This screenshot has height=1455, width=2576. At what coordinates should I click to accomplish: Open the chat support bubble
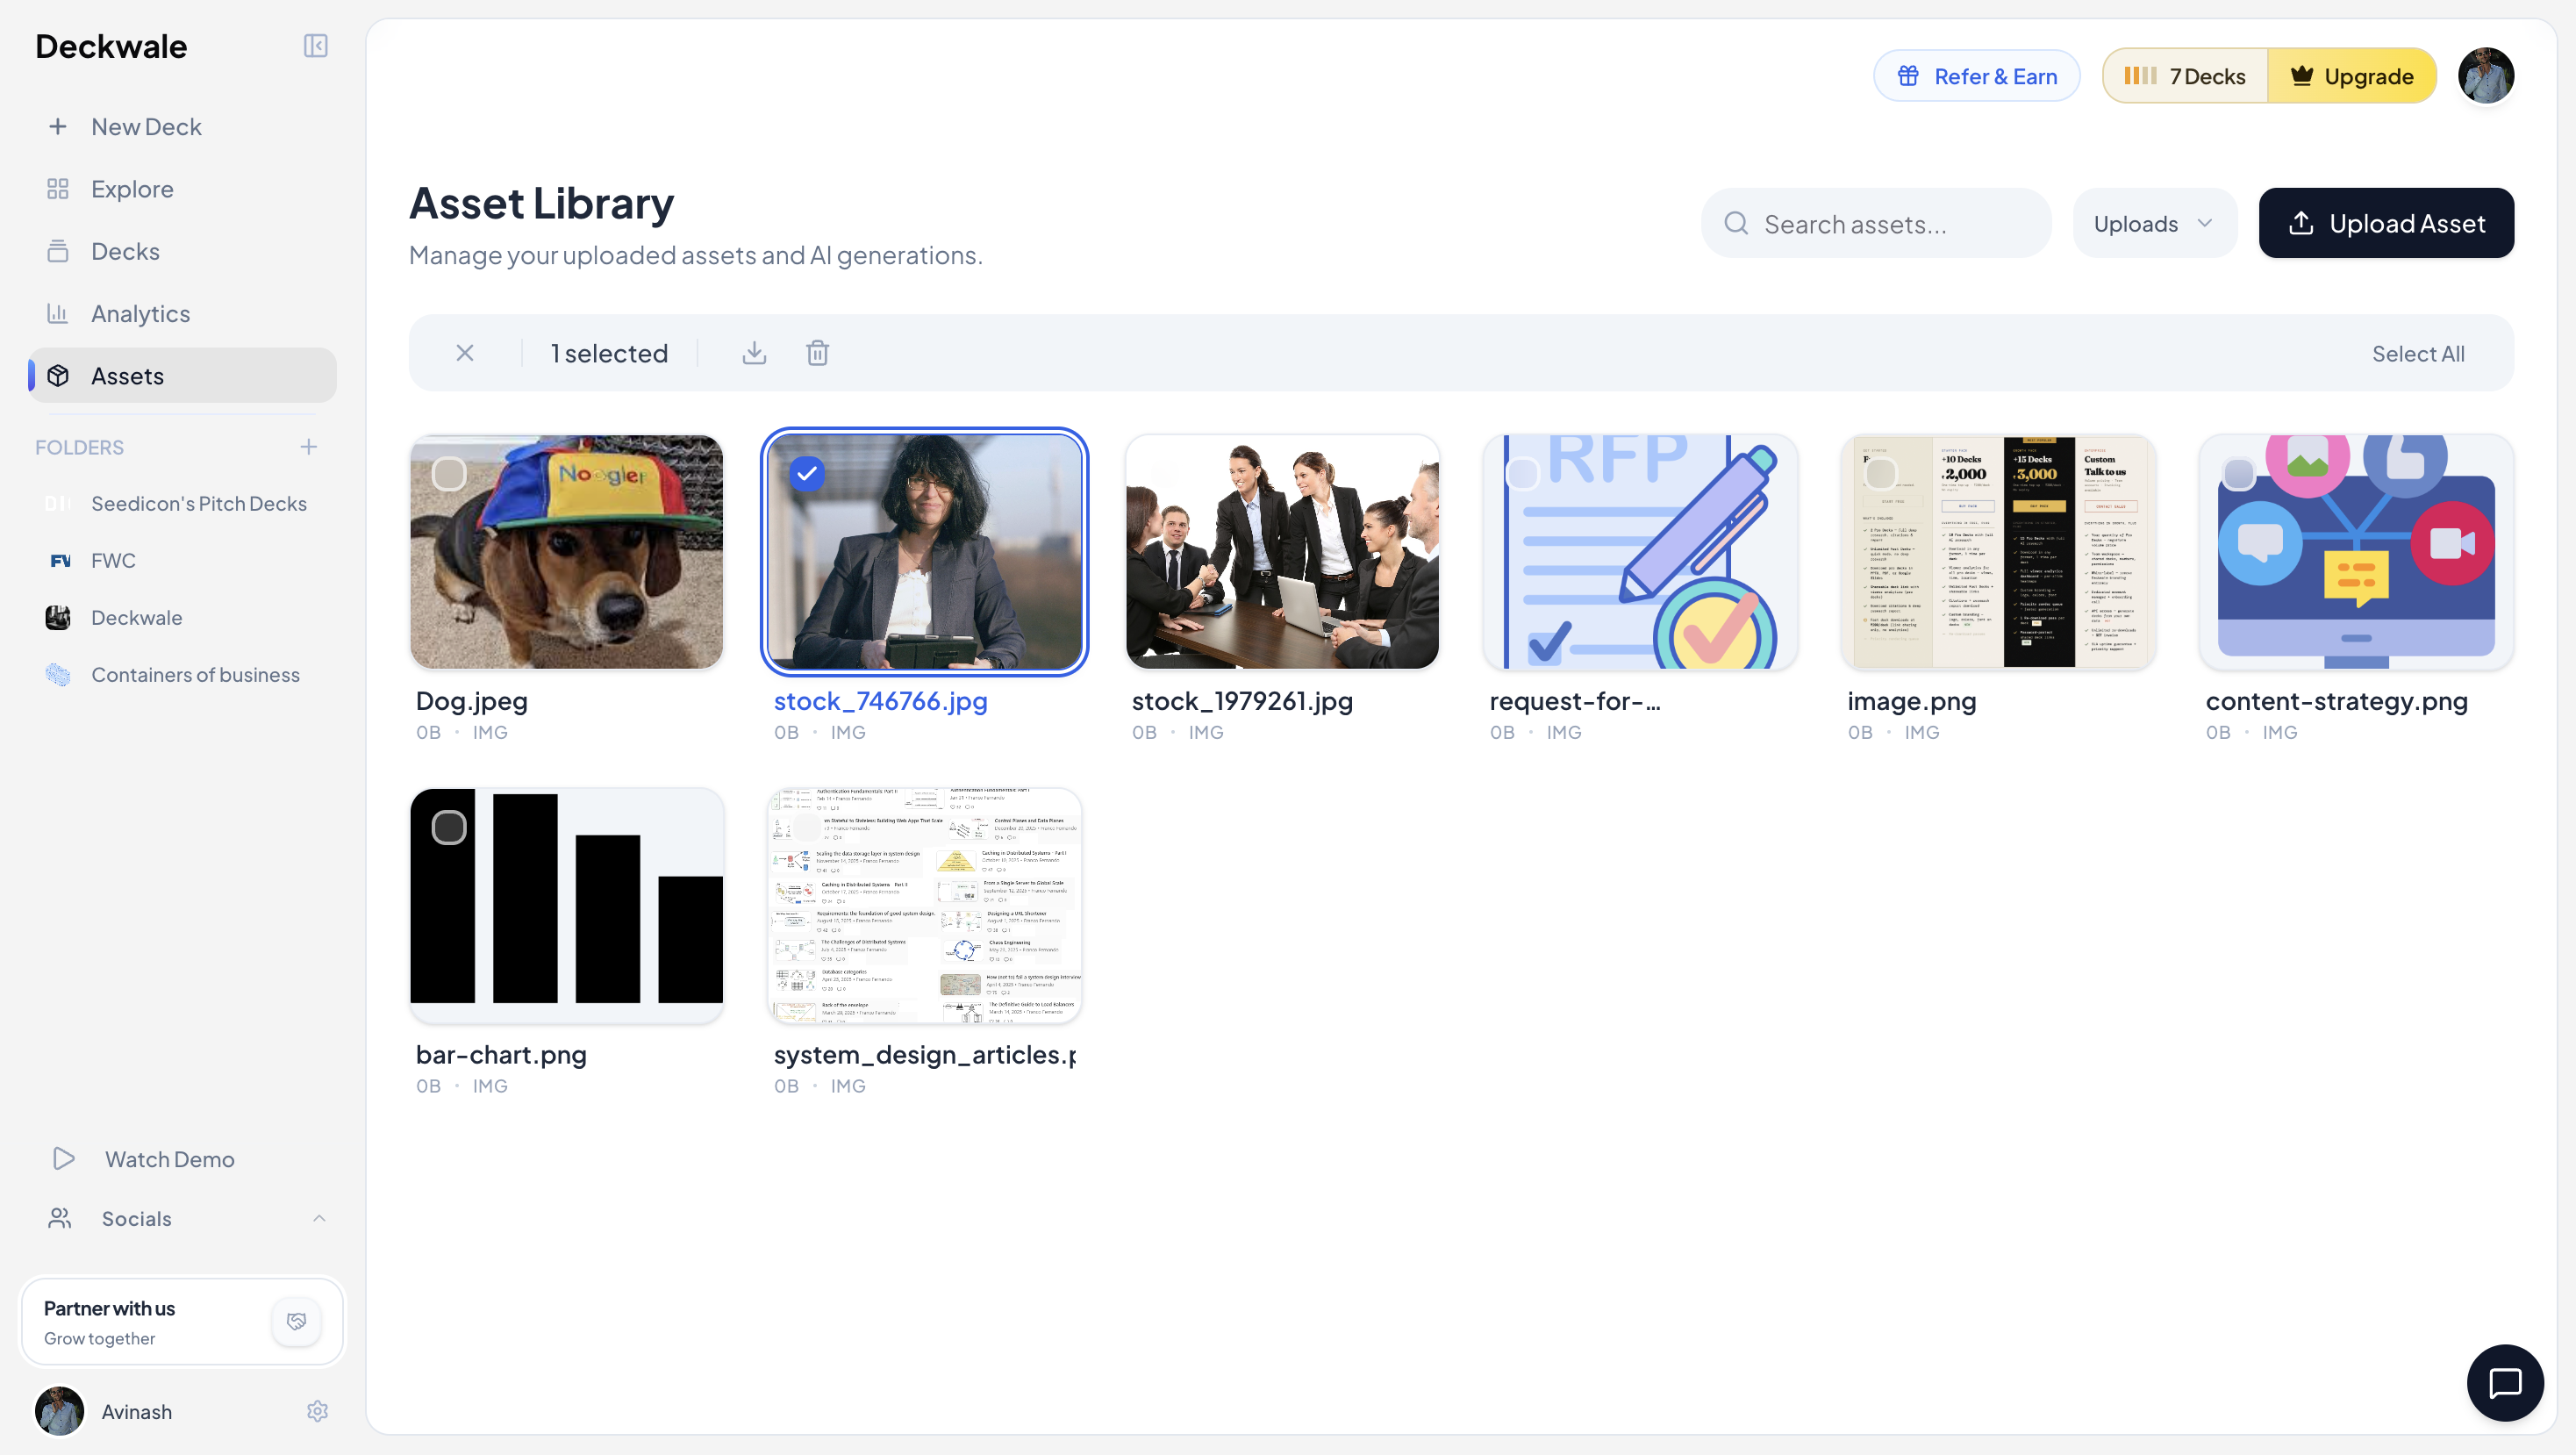click(2505, 1382)
